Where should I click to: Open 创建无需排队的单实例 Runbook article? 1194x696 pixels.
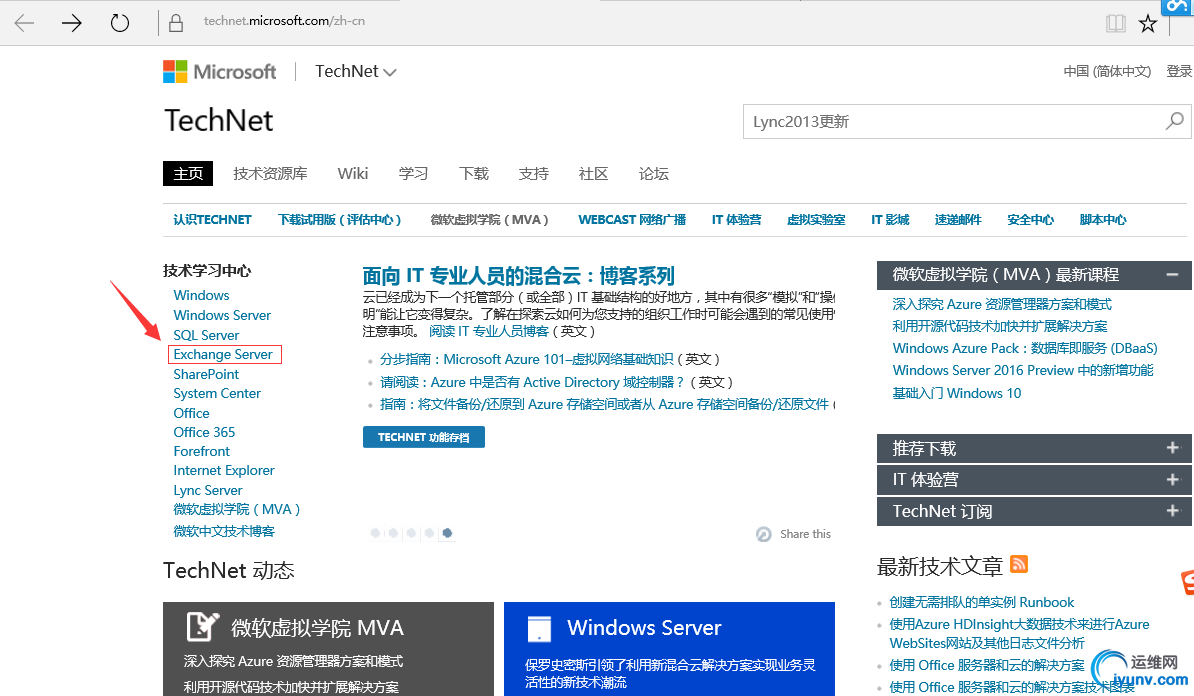click(x=982, y=602)
